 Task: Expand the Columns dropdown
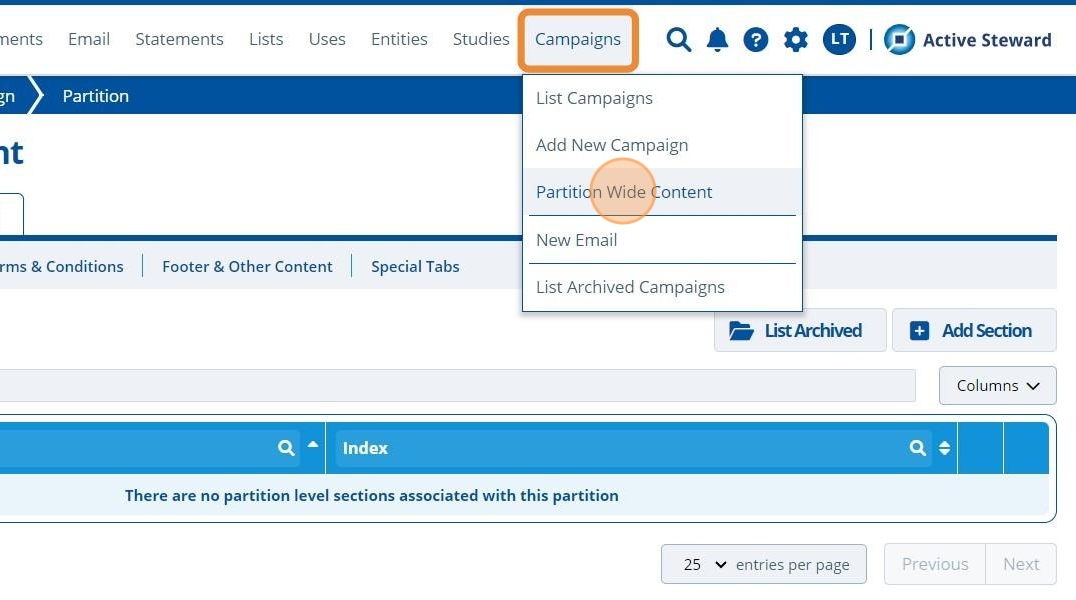point(997,386)
